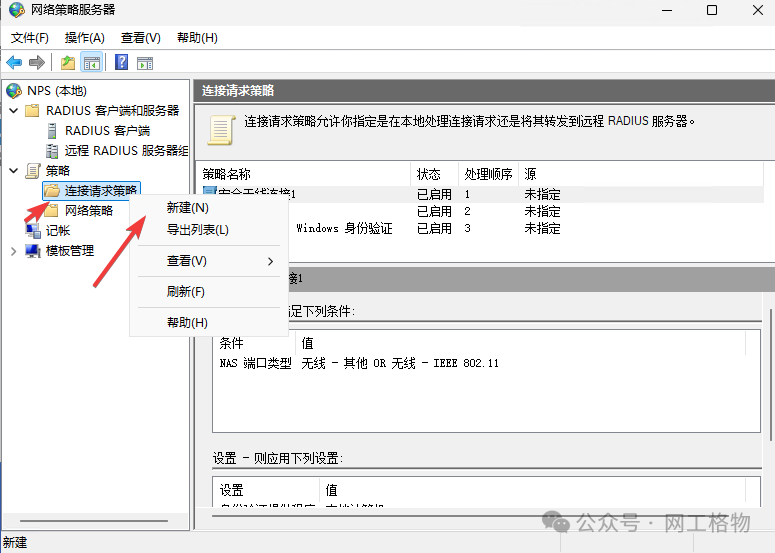Expand the 模板管理 tree node

pyautogui.click(x=14, y=251)
